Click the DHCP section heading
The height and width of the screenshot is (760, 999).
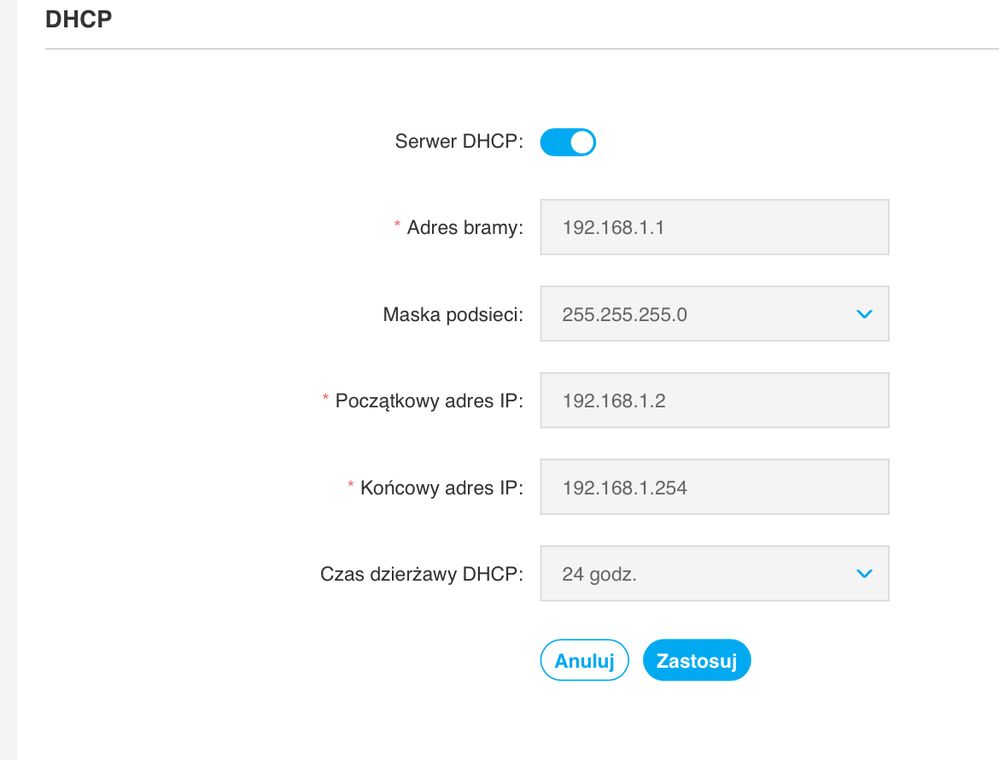[x=78, y=21]
